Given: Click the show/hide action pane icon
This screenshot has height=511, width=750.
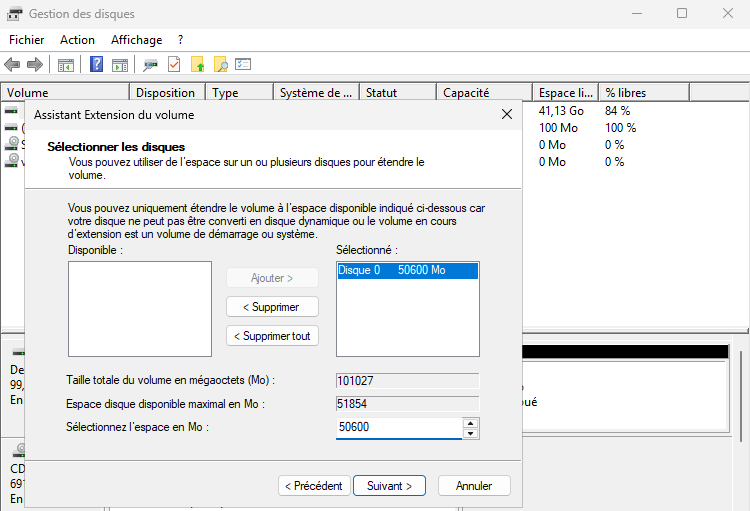Looking at the screenshot, I should (119, 65).
